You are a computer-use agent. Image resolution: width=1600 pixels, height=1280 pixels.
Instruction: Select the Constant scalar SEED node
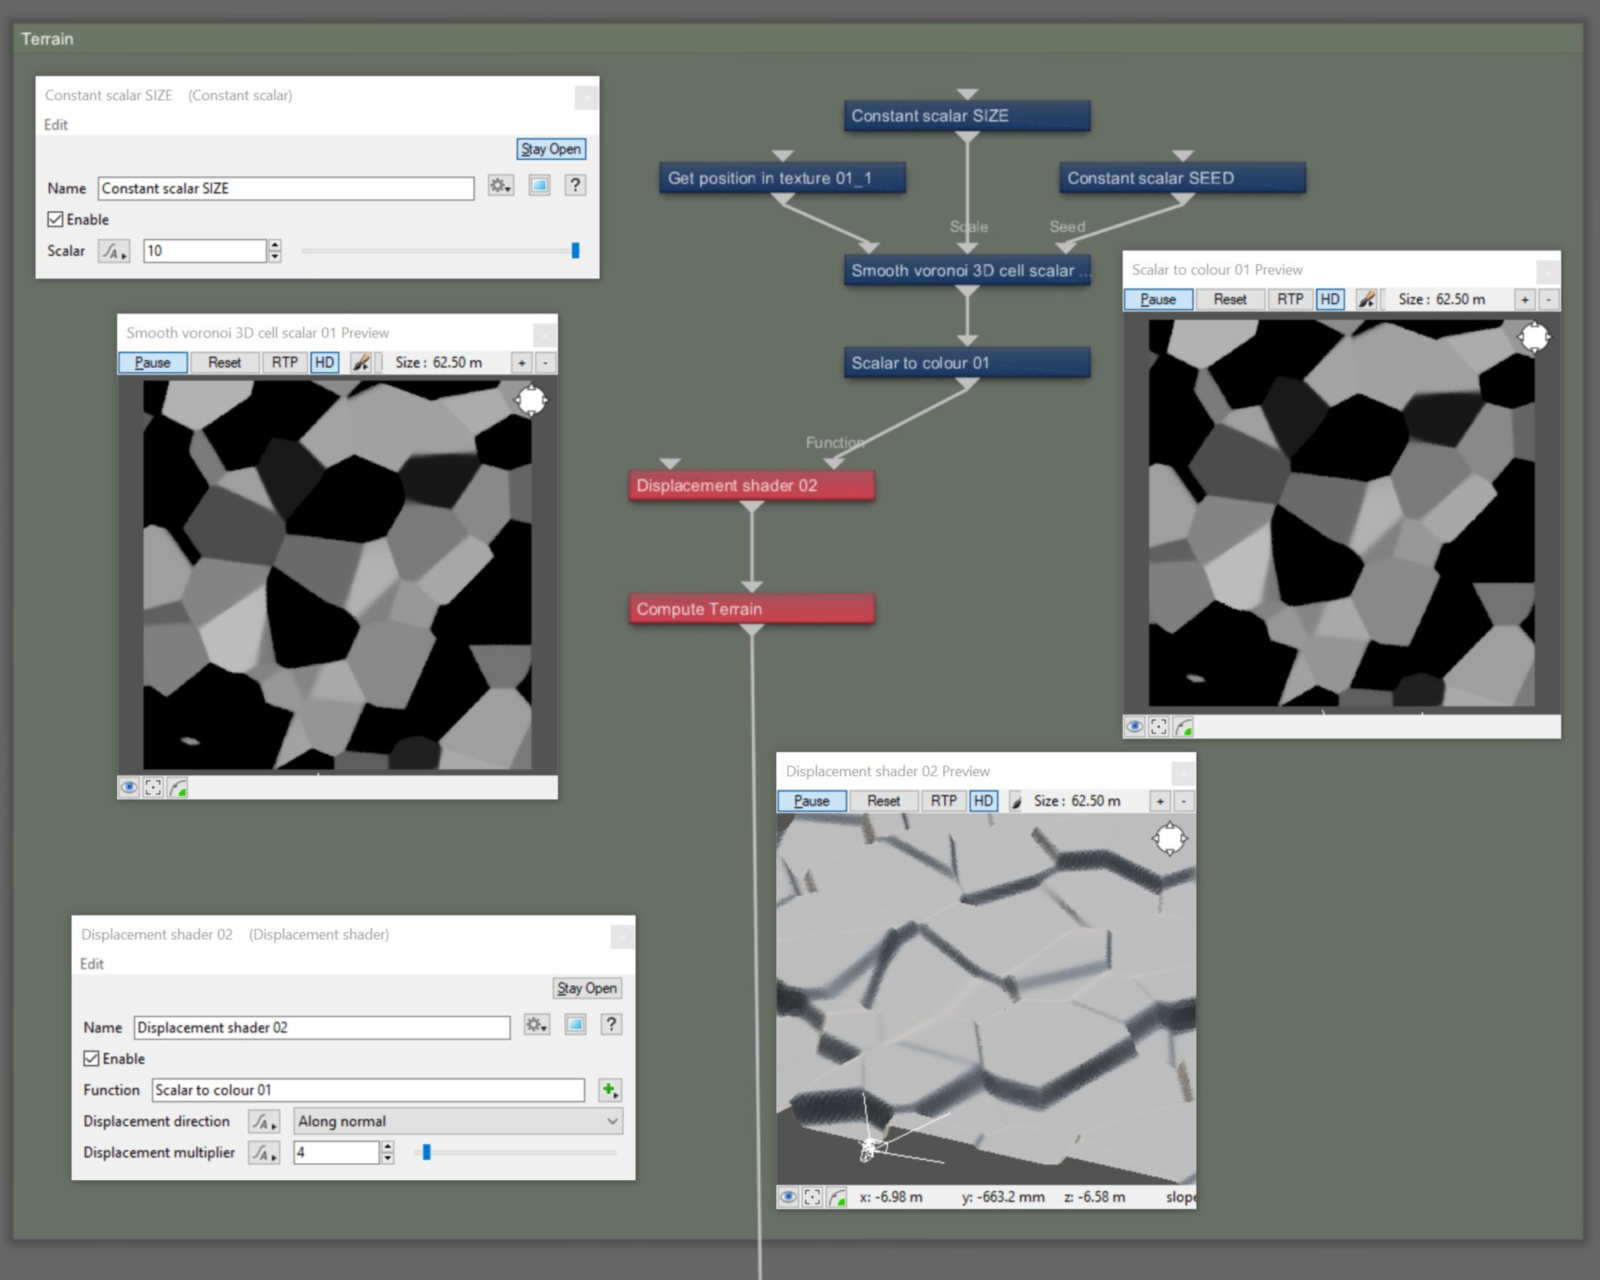tap(1182, 178)
